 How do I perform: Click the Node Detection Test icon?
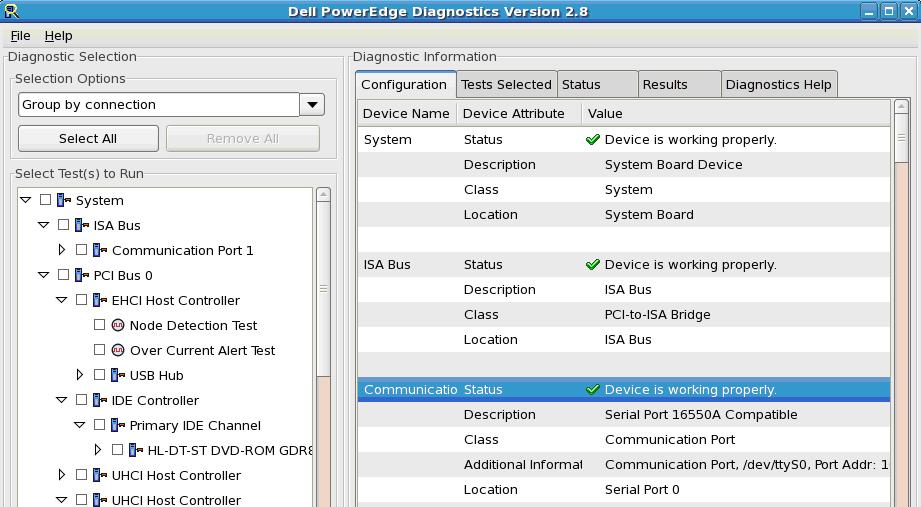click(x=117, y=325)
